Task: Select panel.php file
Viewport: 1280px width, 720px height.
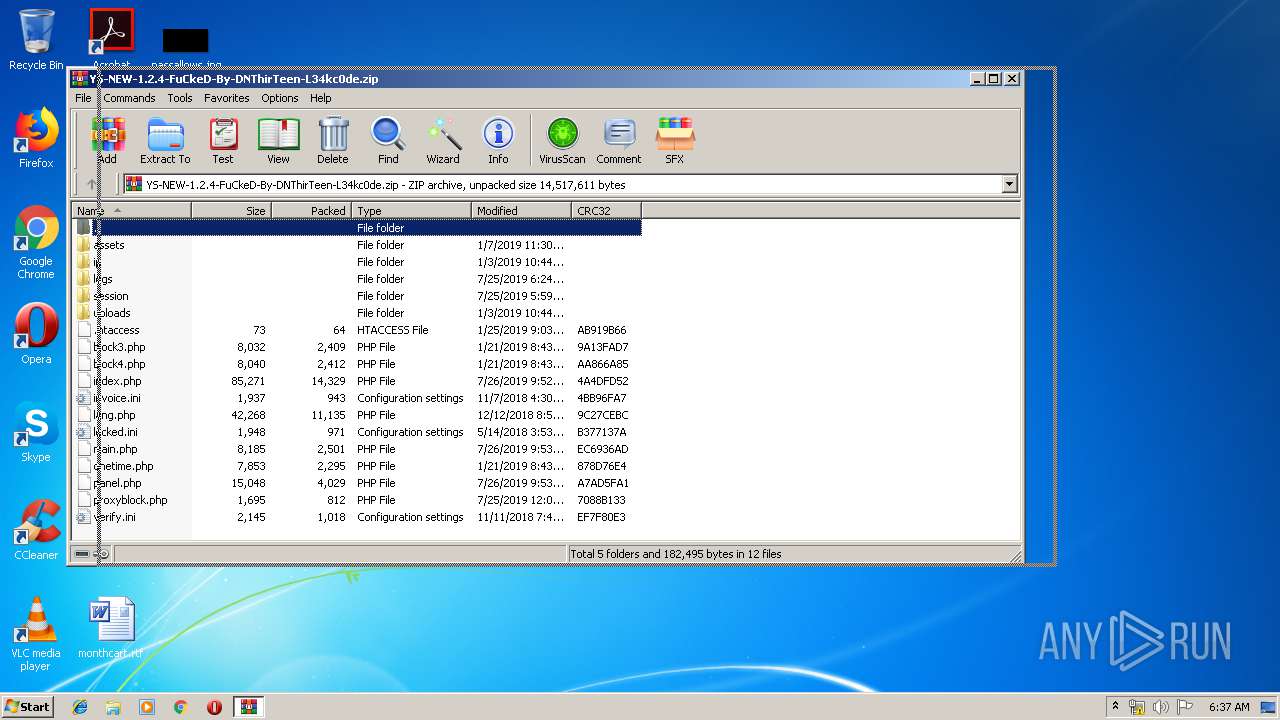Action: (x=357, y=483)
